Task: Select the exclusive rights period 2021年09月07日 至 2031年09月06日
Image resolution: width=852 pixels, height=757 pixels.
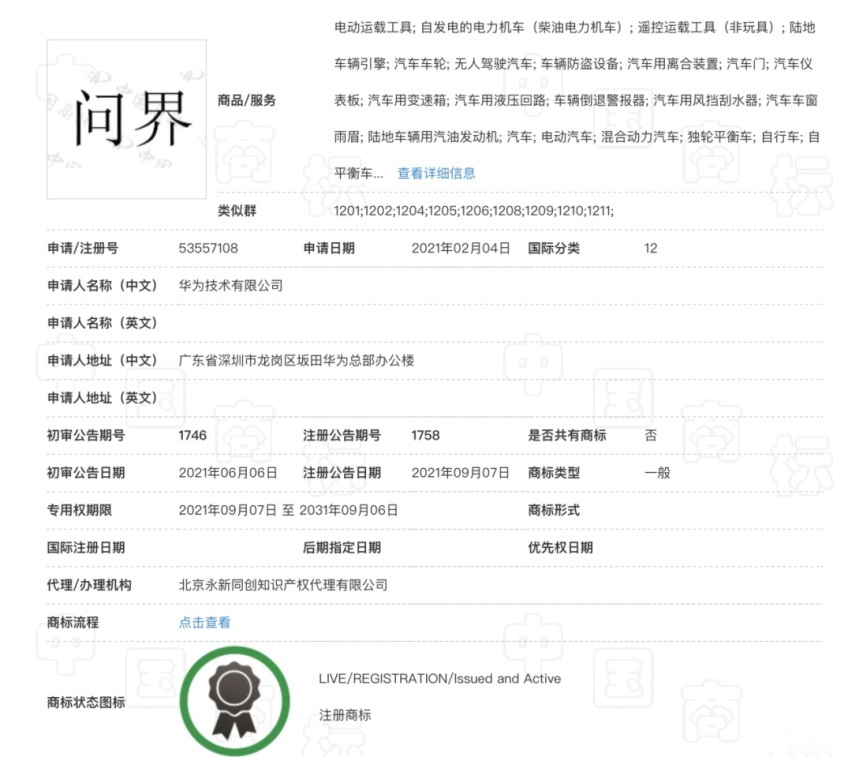Action: tap(288, 510)
